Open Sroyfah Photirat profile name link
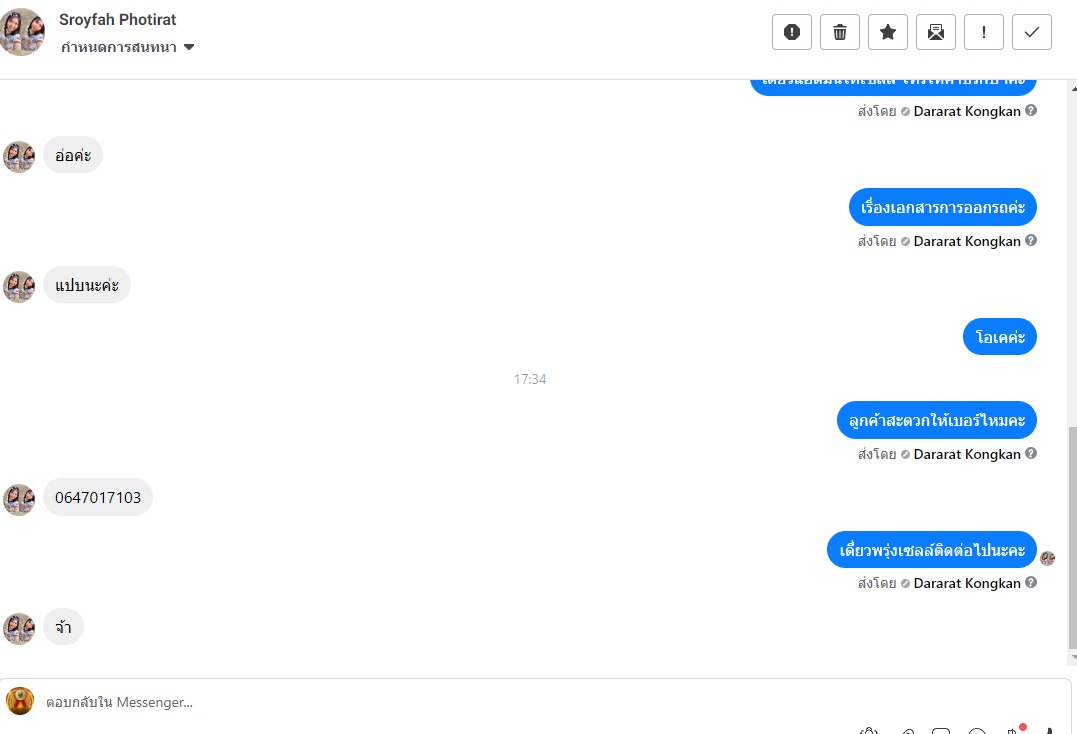The image size is (1077, 734). [117, 19]
